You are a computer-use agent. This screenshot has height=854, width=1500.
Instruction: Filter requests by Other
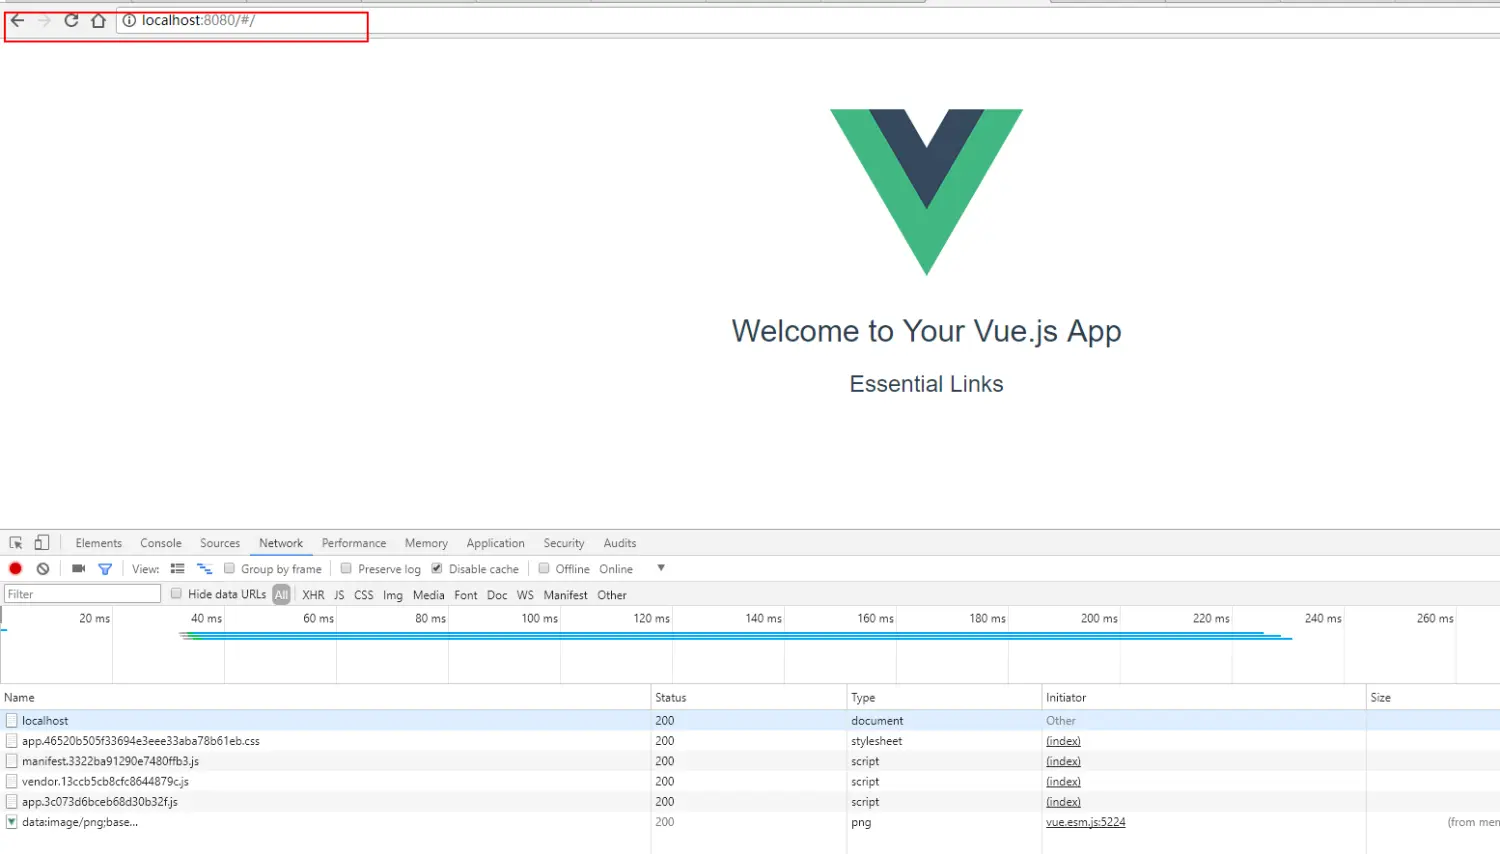coord(612,595)
